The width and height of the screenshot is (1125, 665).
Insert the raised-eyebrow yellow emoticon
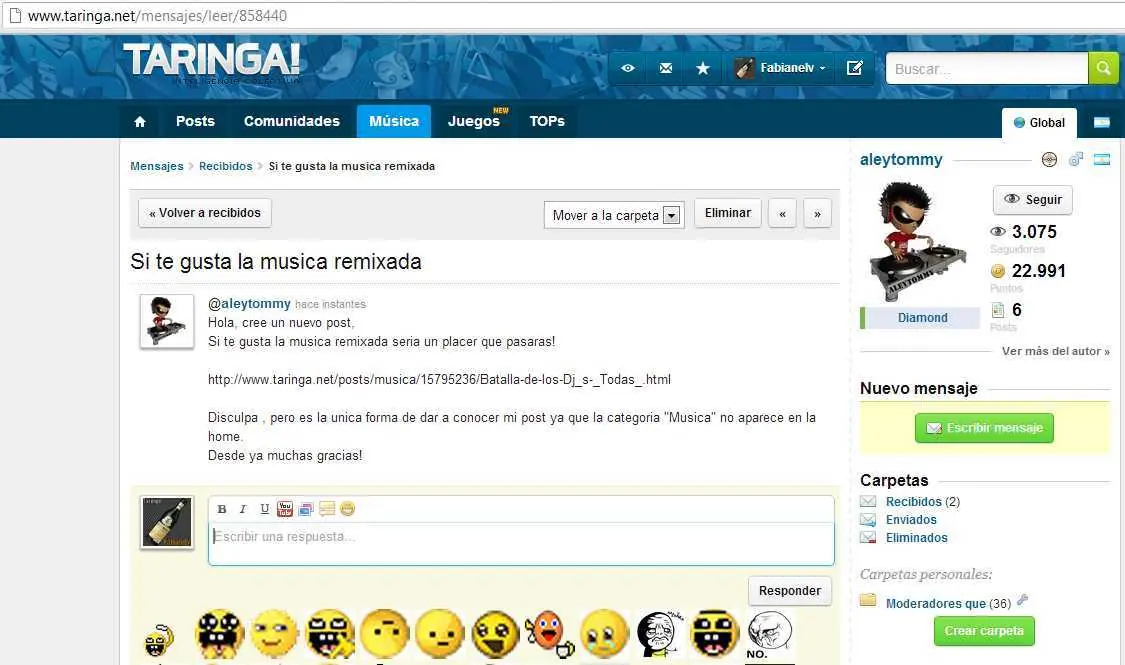pyautogui.click(x=385, y=634)
